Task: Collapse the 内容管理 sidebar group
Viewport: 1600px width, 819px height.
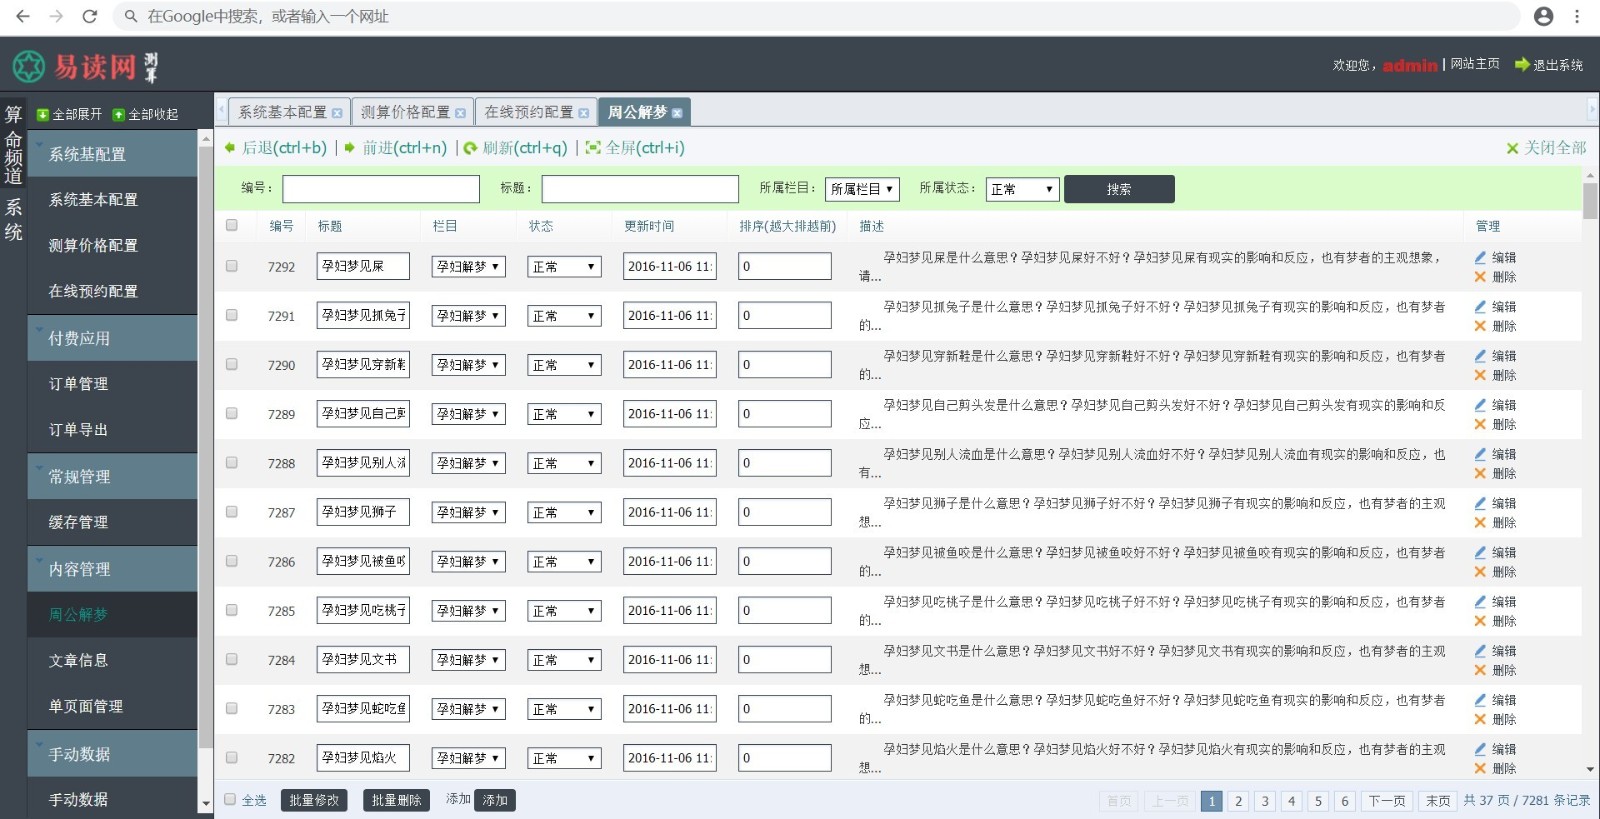Action: click(112, 569)
